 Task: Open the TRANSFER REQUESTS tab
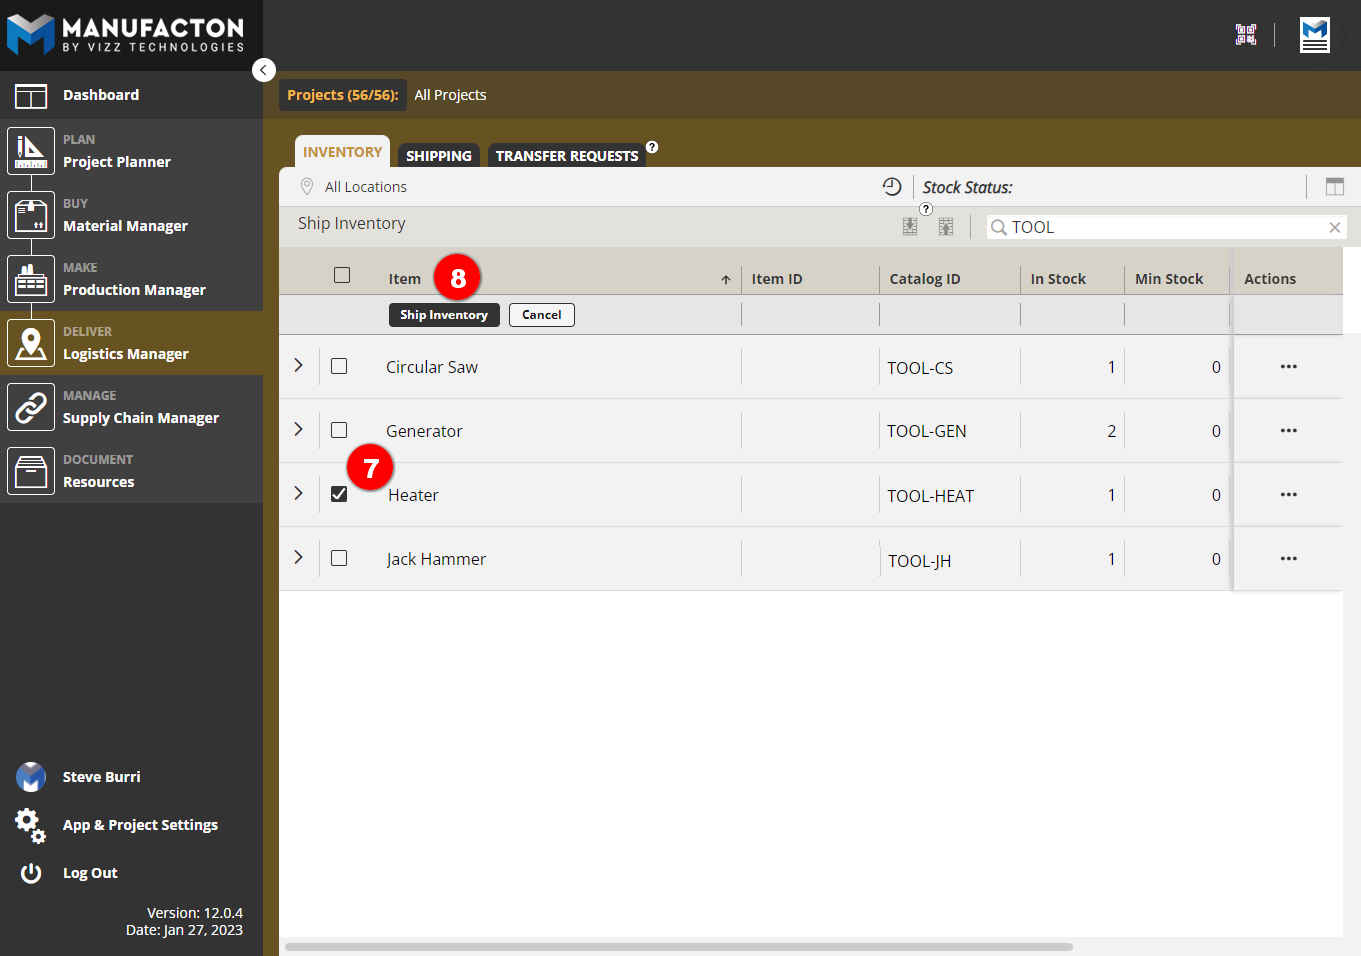[x=566, y=156]
